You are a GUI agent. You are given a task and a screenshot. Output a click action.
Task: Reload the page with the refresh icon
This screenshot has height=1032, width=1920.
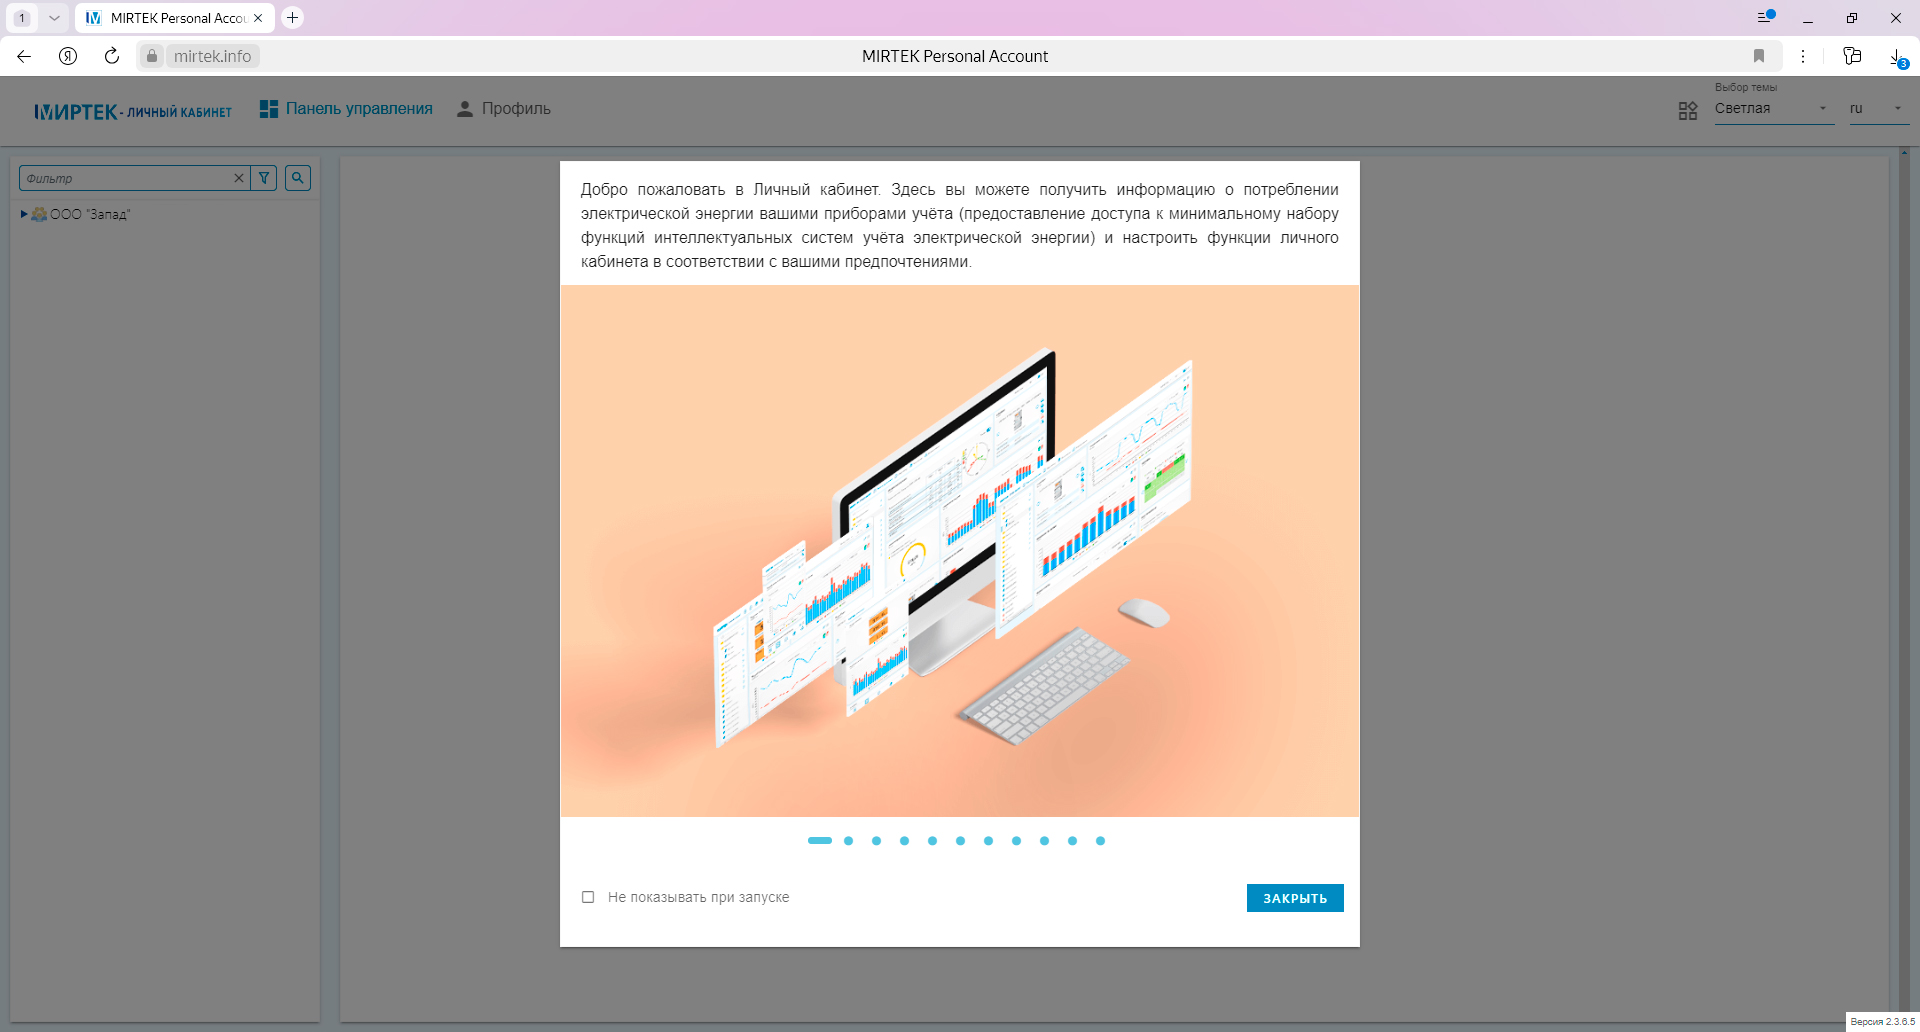pyautogui.click(x=112, y=56)
